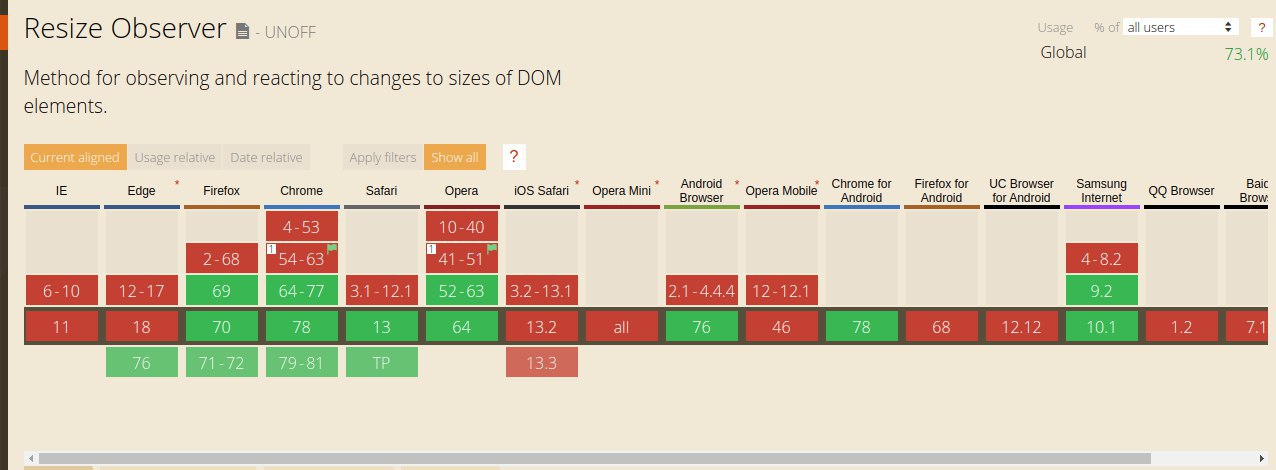Select the Chrome 64-77 cell
The image size is (1276, 470).
[x=302, y=292]
